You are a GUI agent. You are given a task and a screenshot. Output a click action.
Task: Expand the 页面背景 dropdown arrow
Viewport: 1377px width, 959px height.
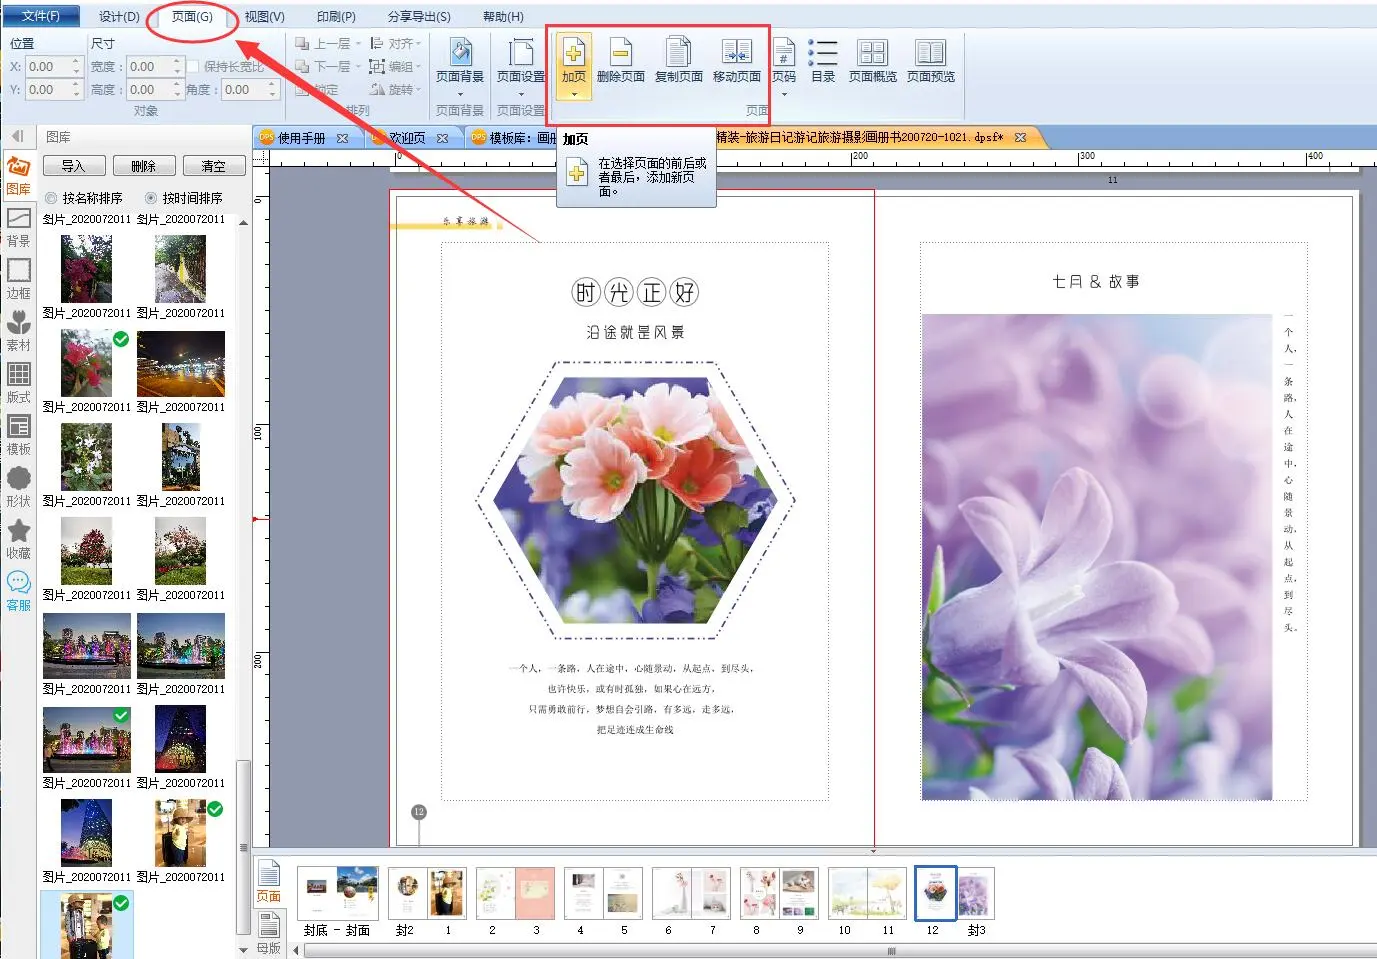(x=460, y=95)
